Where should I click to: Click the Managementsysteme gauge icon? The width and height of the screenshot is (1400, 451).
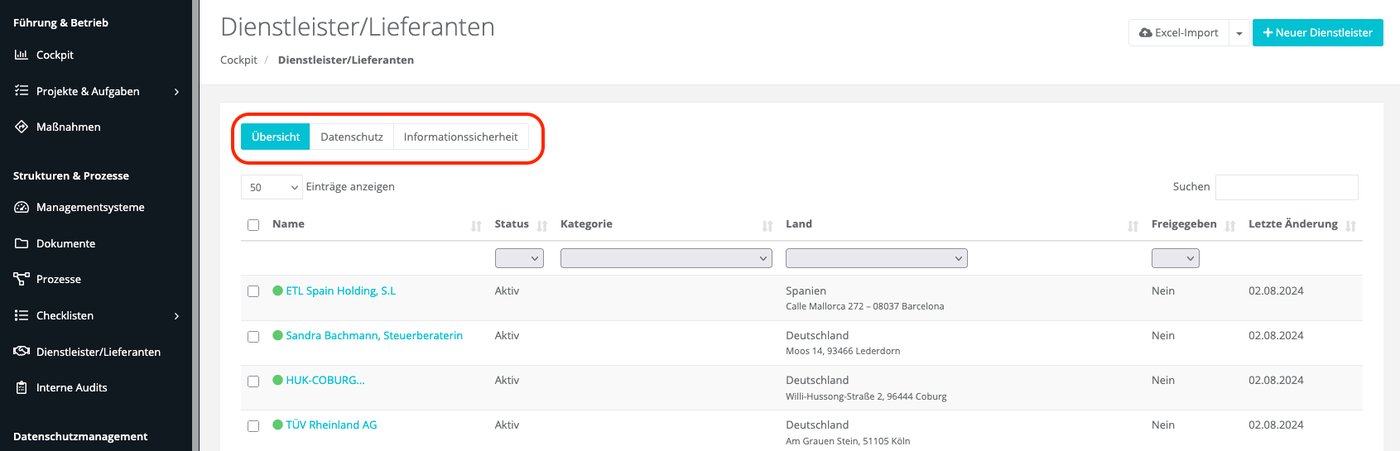21,207
